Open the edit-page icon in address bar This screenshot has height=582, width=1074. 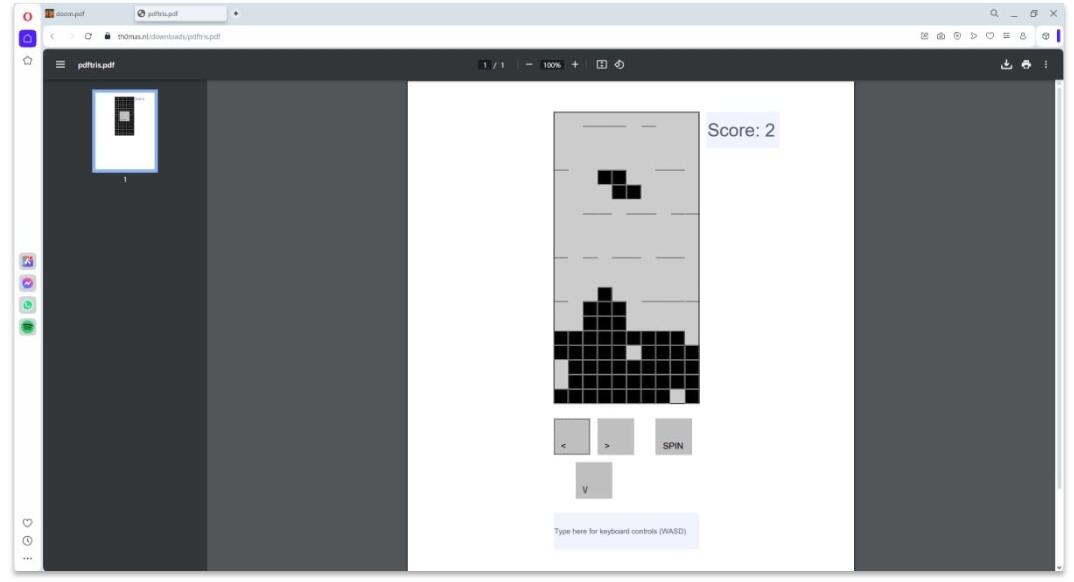tap(924, 36)
